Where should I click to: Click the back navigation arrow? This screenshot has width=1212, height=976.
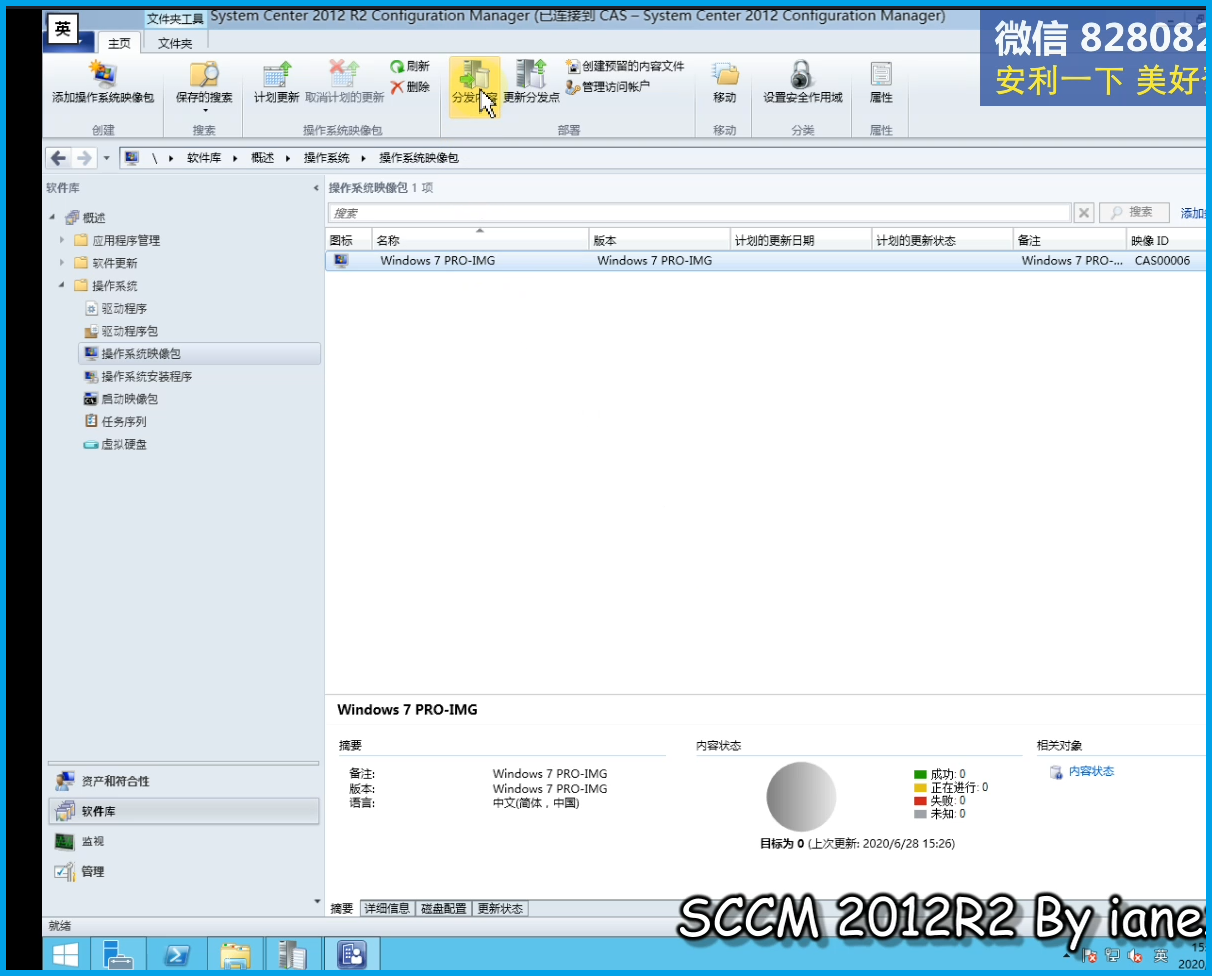click(x=59, y=158)
